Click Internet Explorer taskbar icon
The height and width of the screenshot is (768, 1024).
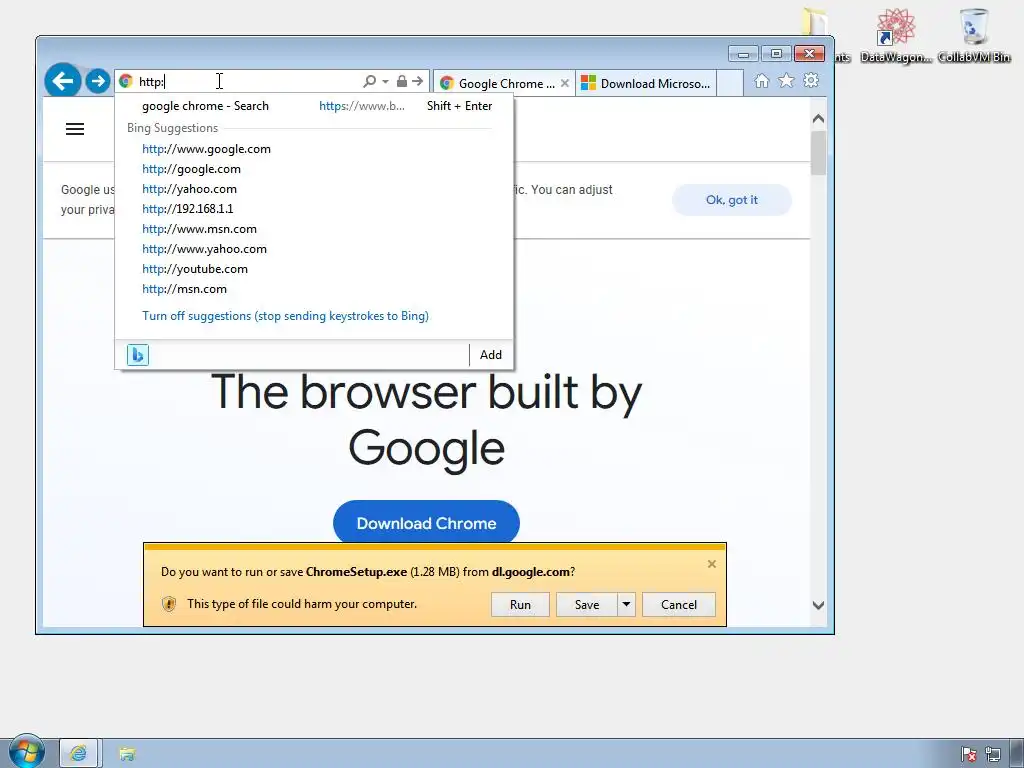pyautogui.click(x=78, y=754)
